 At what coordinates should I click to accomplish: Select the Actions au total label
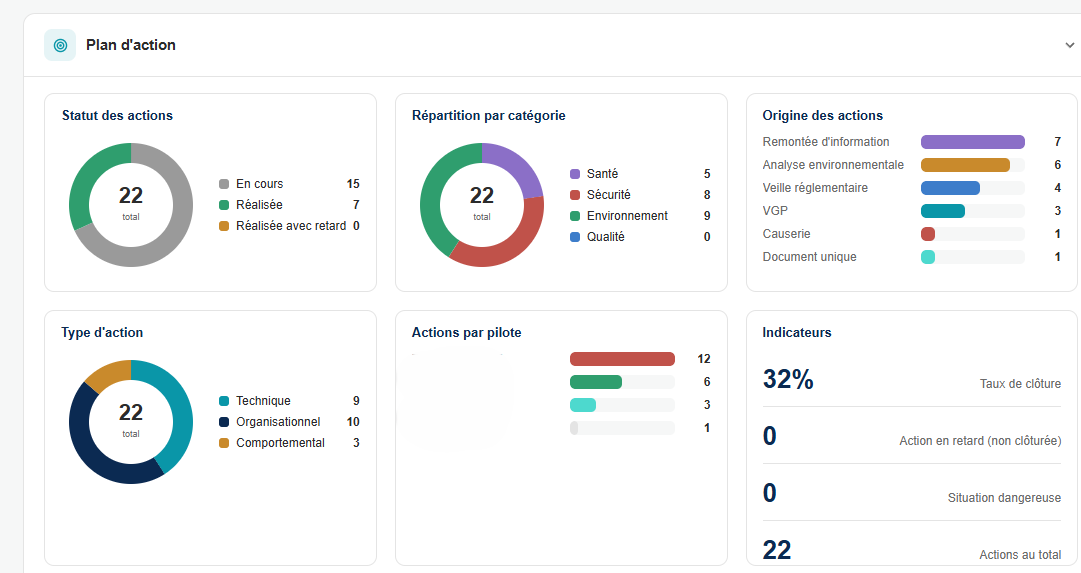pos(1020,555)
